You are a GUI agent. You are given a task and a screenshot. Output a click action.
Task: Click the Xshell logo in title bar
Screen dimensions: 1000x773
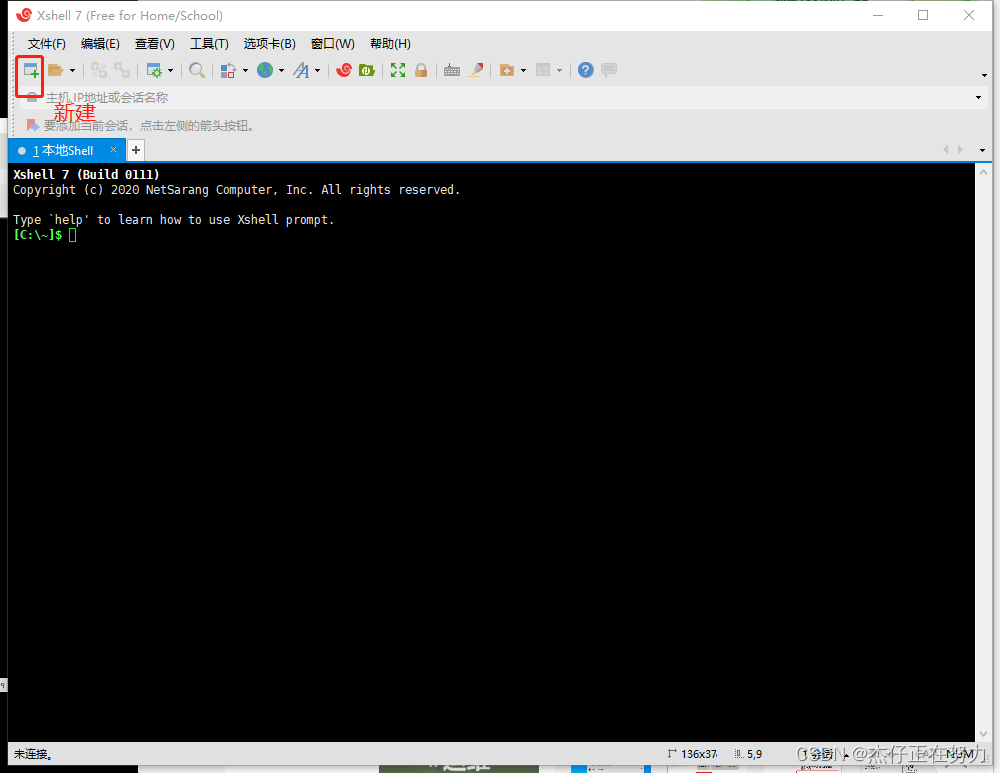(x=24, y=15)
